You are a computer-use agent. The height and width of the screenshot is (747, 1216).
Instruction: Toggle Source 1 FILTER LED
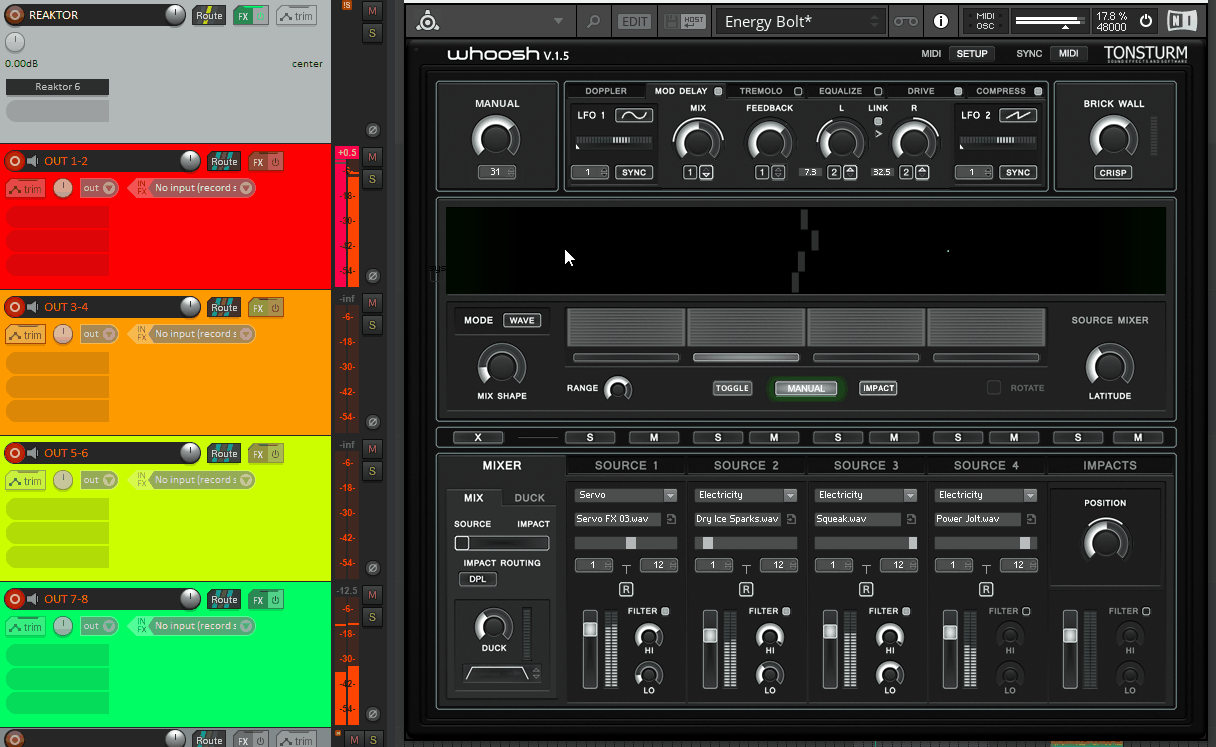(x=665, y=611)
